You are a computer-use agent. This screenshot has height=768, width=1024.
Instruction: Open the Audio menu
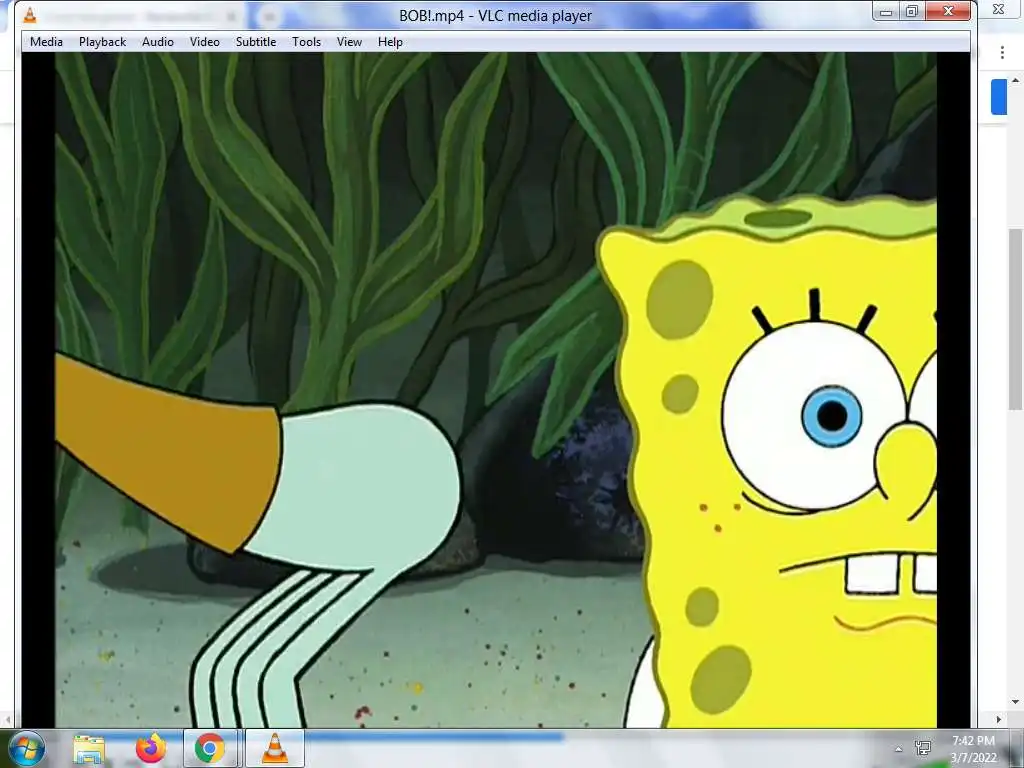click(158, 42)
